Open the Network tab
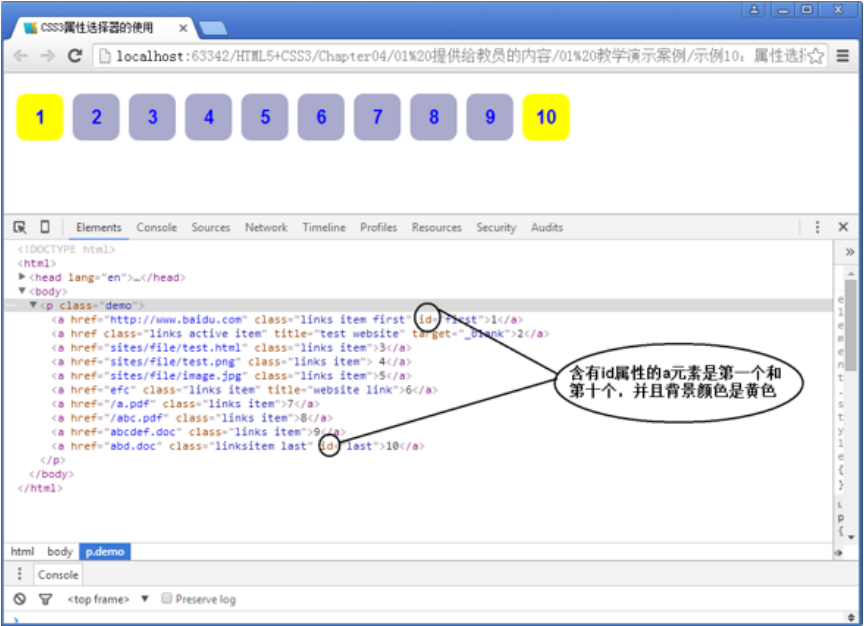Image resolution: width=864 pixels, height=626 pixels. tap(266, 228)
